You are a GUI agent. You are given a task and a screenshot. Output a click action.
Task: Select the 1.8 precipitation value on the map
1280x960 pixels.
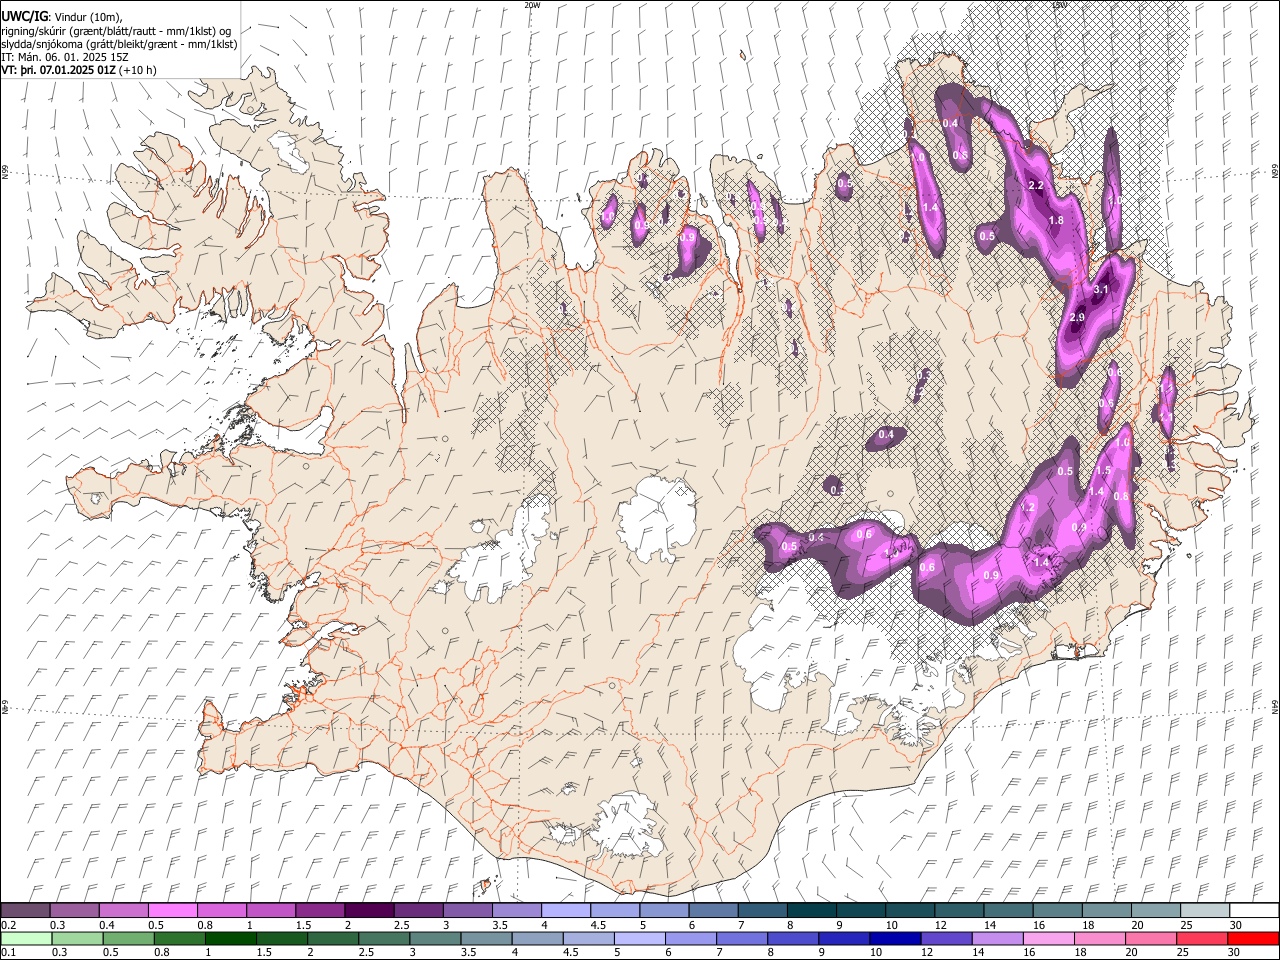click(x=1056, y=221)
